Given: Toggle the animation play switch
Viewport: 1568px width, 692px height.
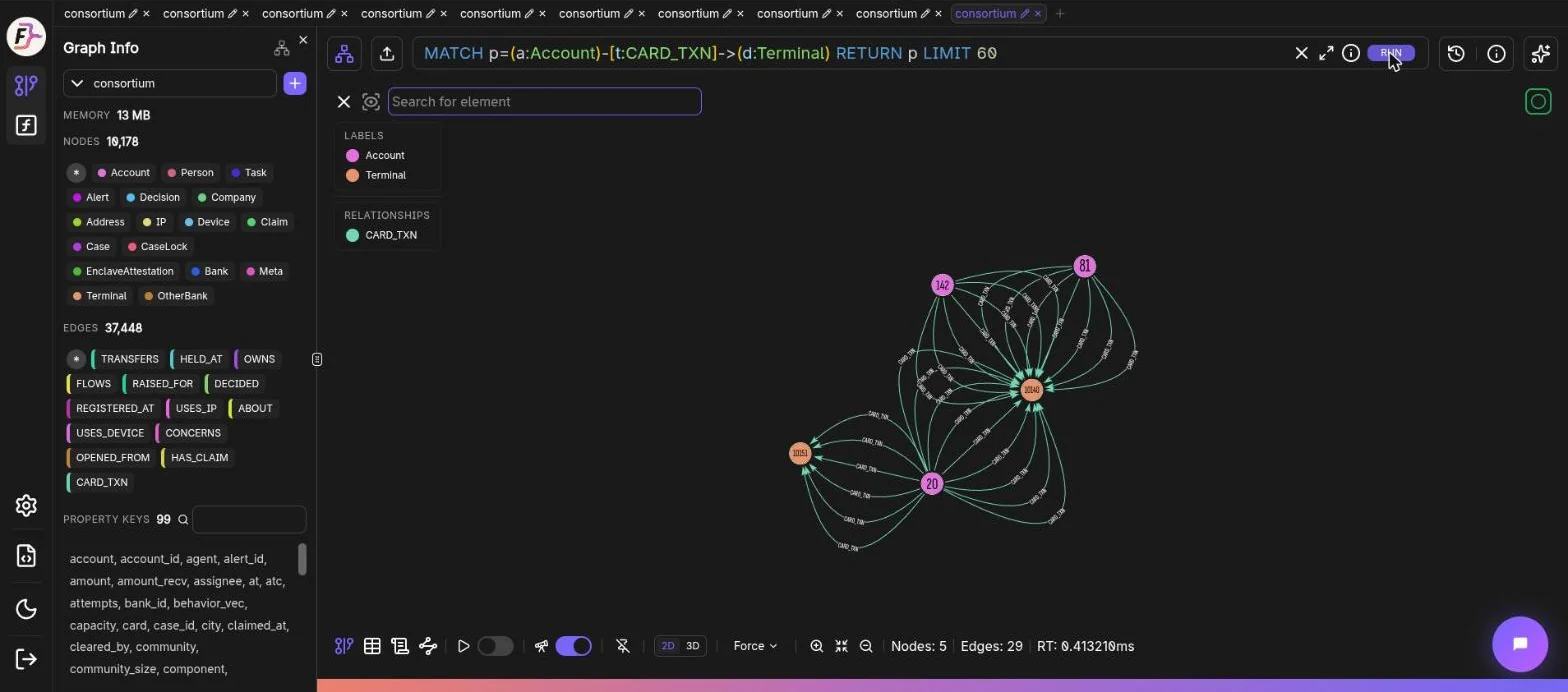Looking at the screenshot, I should pos(495,646).
